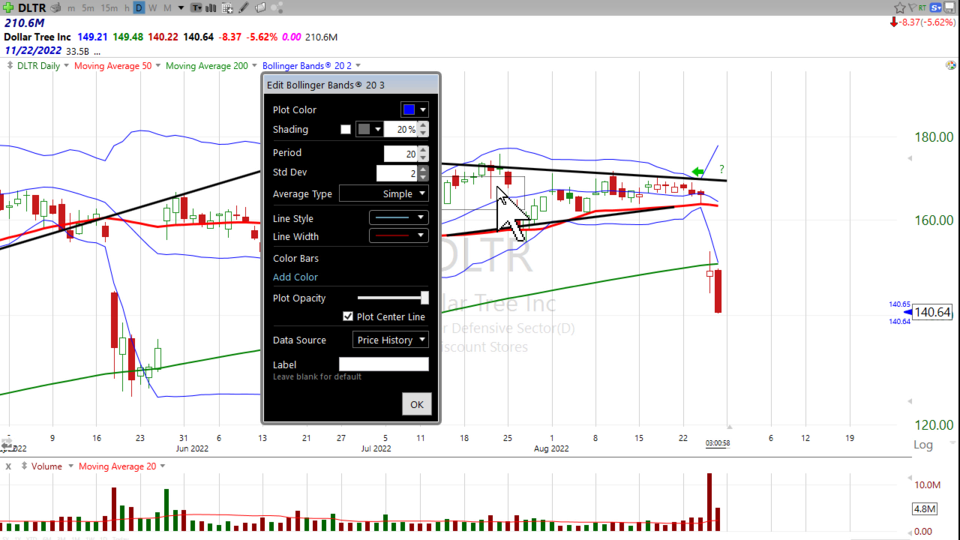Decrease Std Dev with down stepper arrow
The height and width of the screenshot is (540, 960).
click(x=423, y=177)
